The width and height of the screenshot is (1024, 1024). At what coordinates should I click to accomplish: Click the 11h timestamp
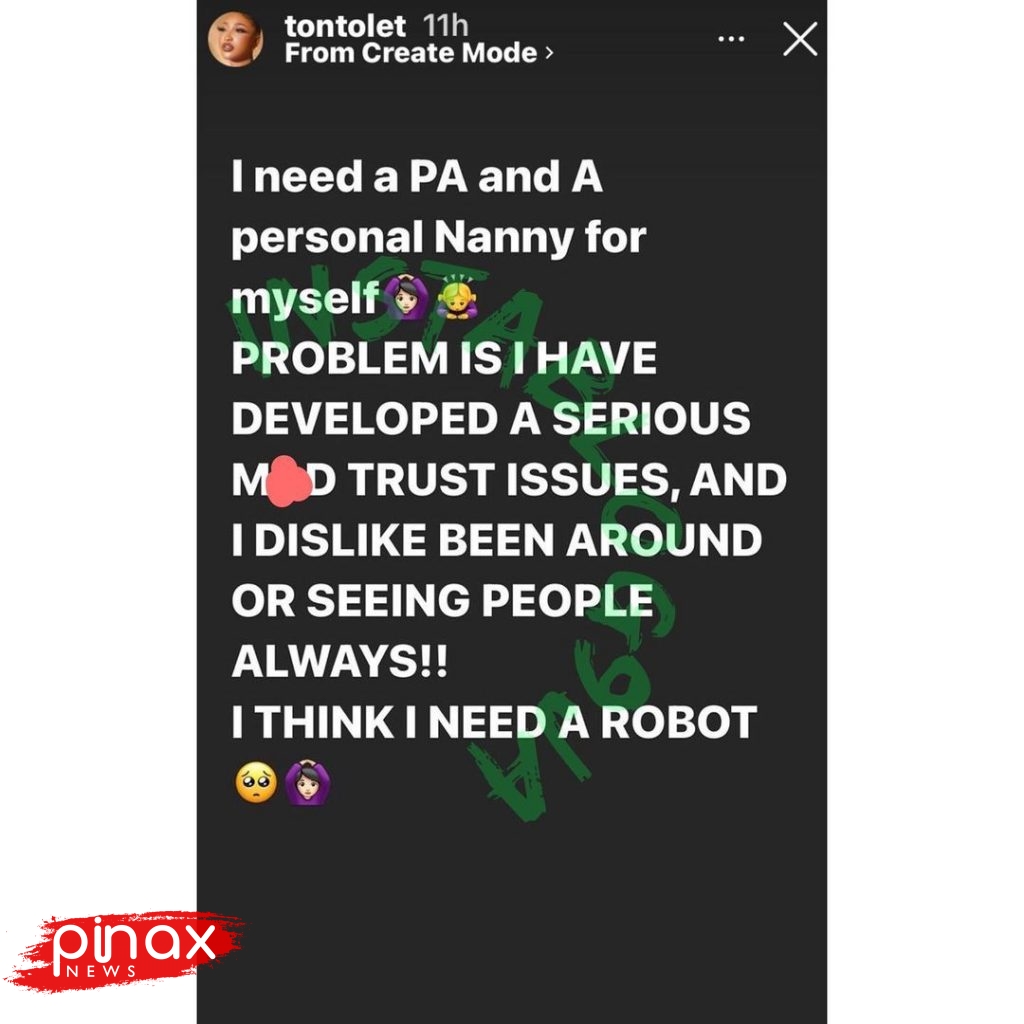point(445,26)
